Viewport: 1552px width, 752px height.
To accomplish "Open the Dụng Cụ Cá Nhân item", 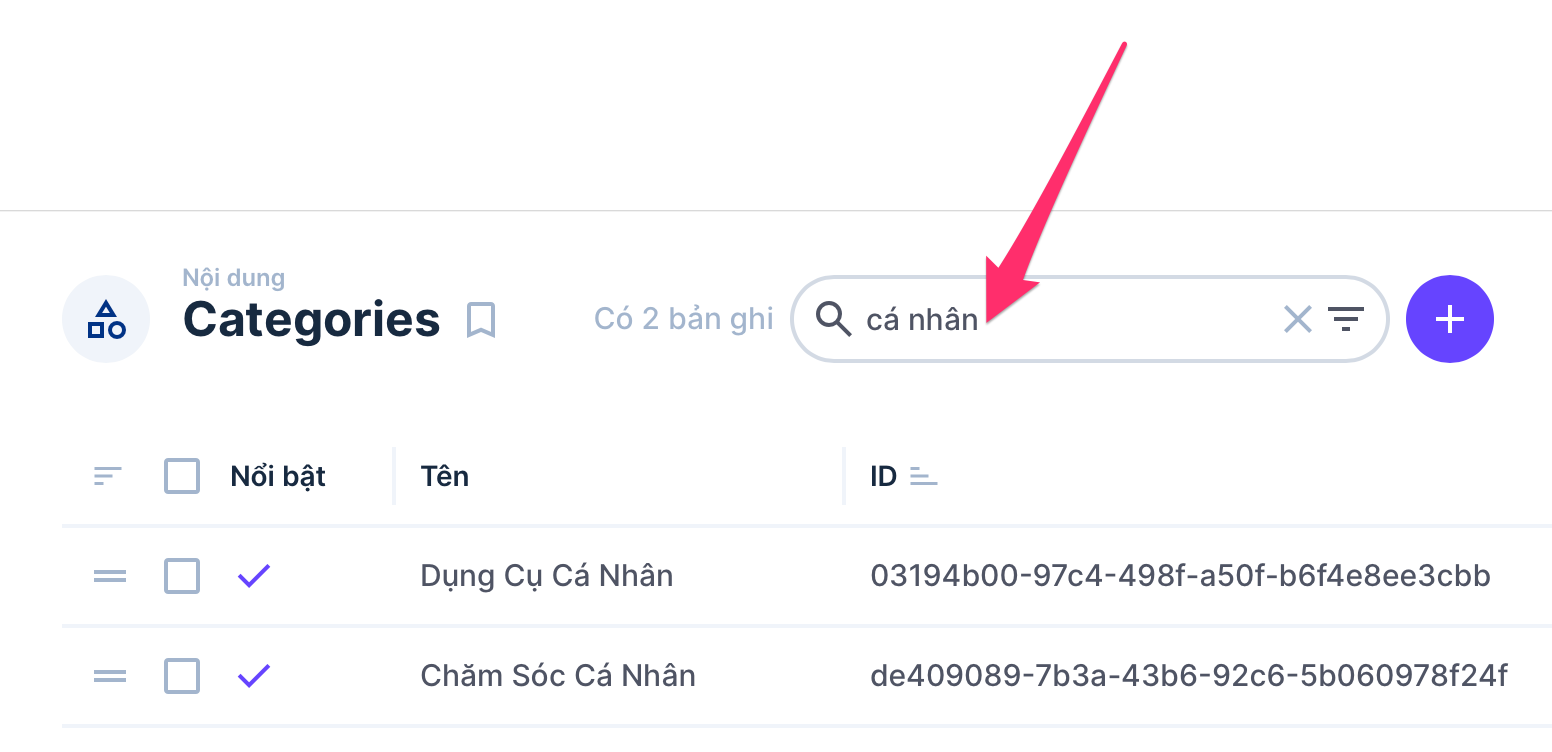I will 546,576.
